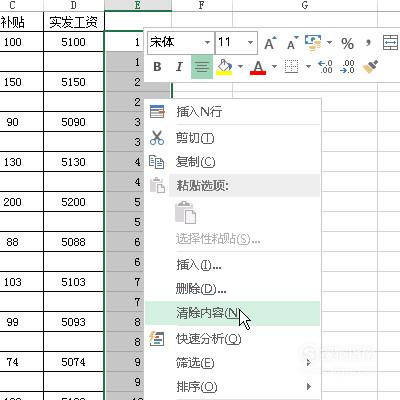Image resolution: width=400 pixels, height=400 pixels.
Task: Toggle italic formatting in mini toolbar
Action: tap(179, 67)
